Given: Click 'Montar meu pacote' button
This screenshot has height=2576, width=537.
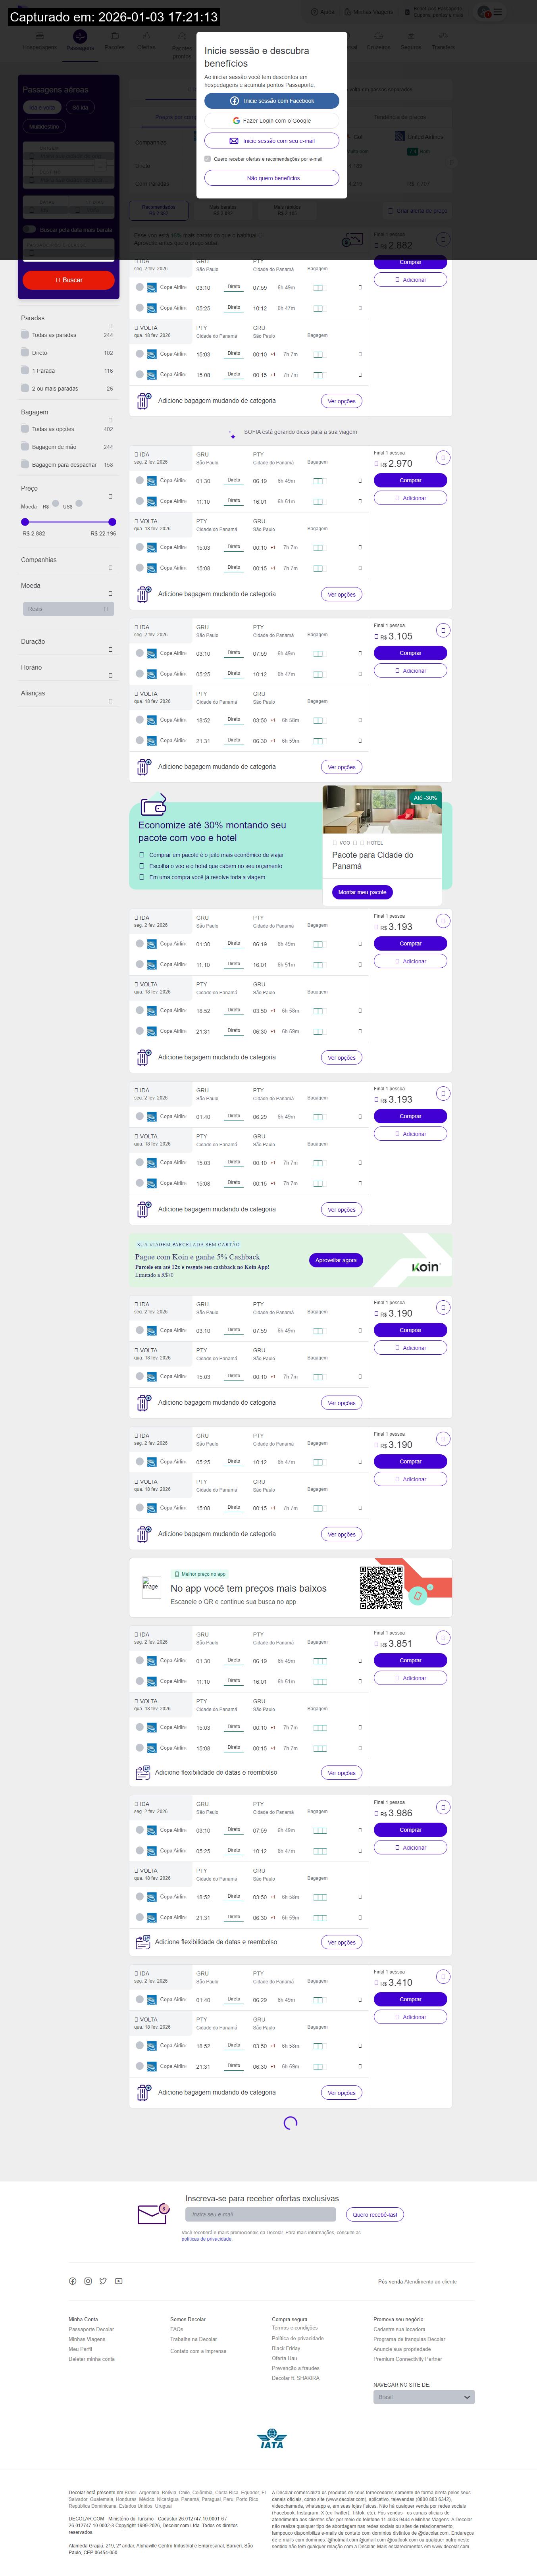Looking at the screenshot, I should coord(362,892).
